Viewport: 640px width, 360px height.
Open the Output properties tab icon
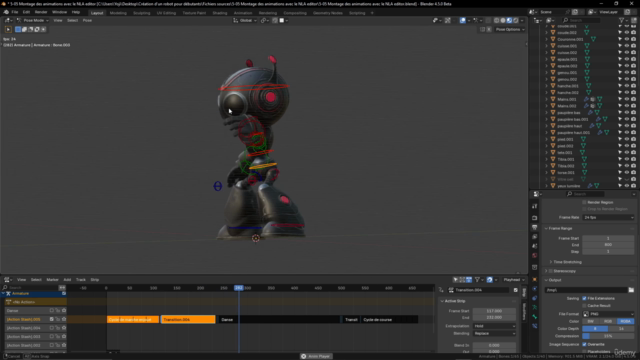pyautogui.click(x=534, y=227)
